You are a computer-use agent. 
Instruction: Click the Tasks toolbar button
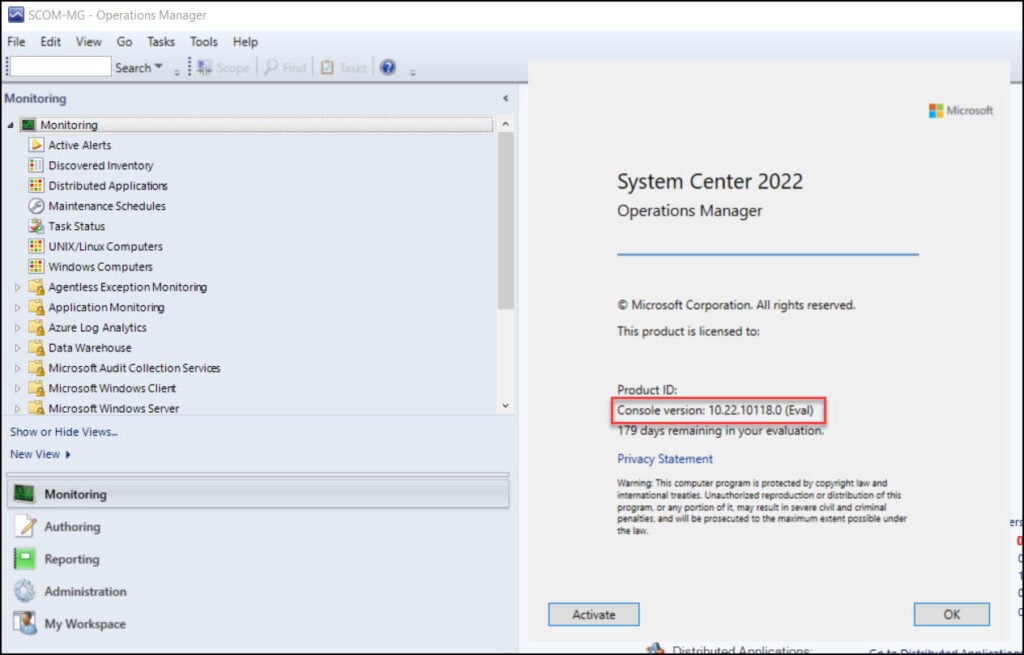[344, 67]
